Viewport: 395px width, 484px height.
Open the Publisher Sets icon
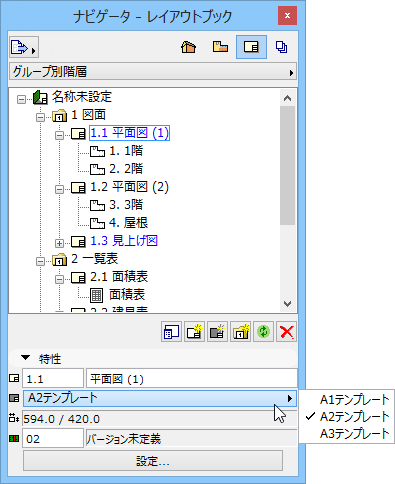pyautogui.click(x=282, y=47)
